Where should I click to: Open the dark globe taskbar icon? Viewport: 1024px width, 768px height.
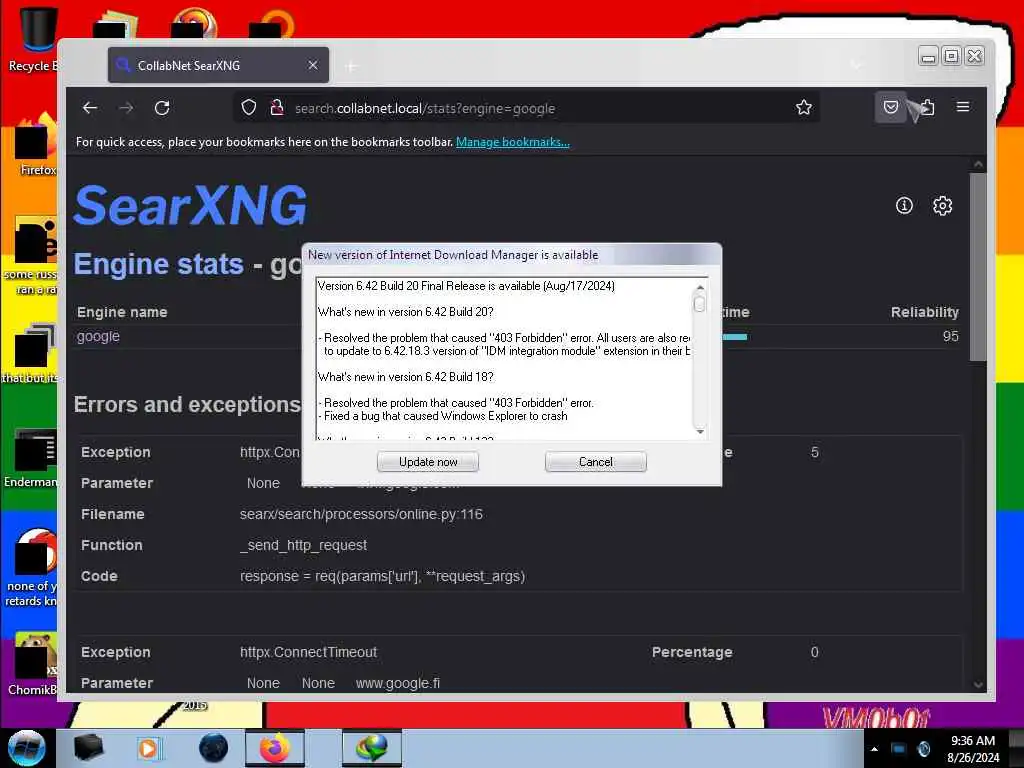214,748
